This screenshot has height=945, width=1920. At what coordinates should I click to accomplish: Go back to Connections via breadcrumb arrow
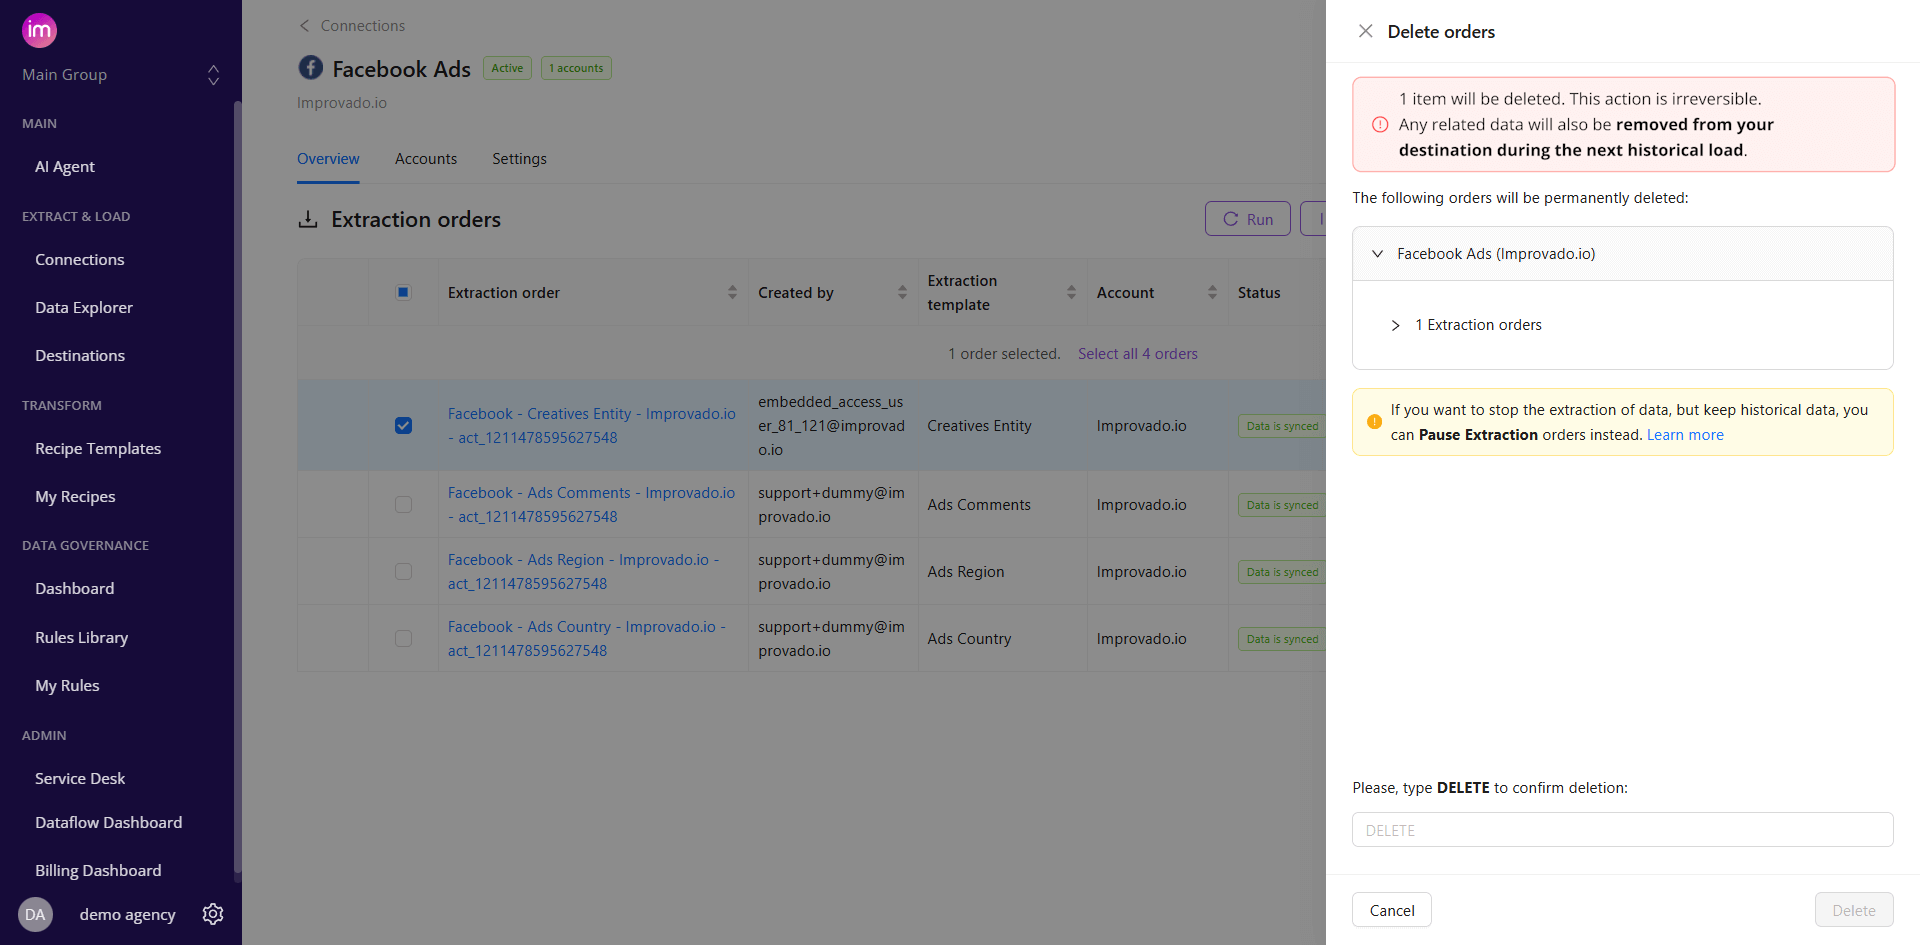point(304,26)
